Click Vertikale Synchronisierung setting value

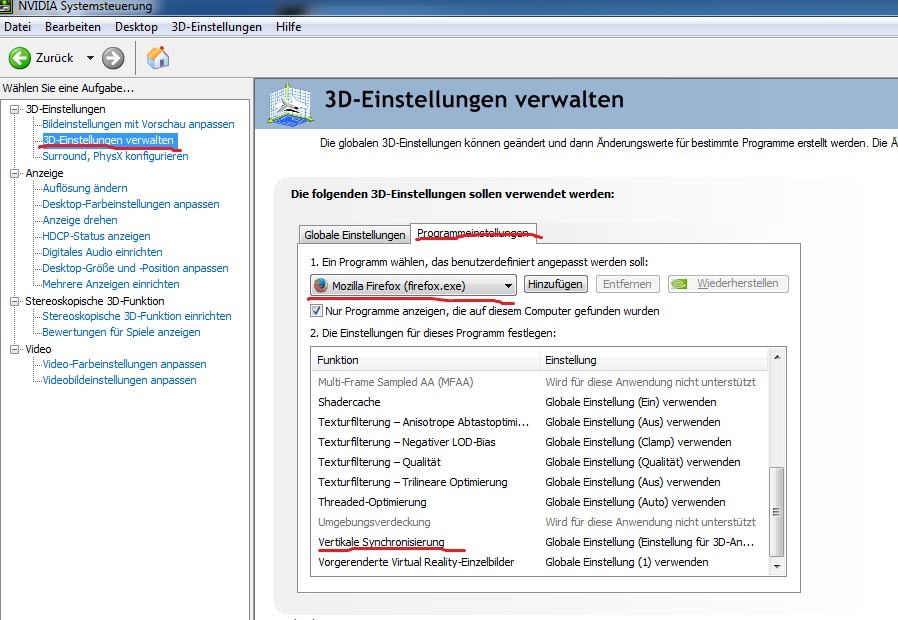[x=649, y=543]
